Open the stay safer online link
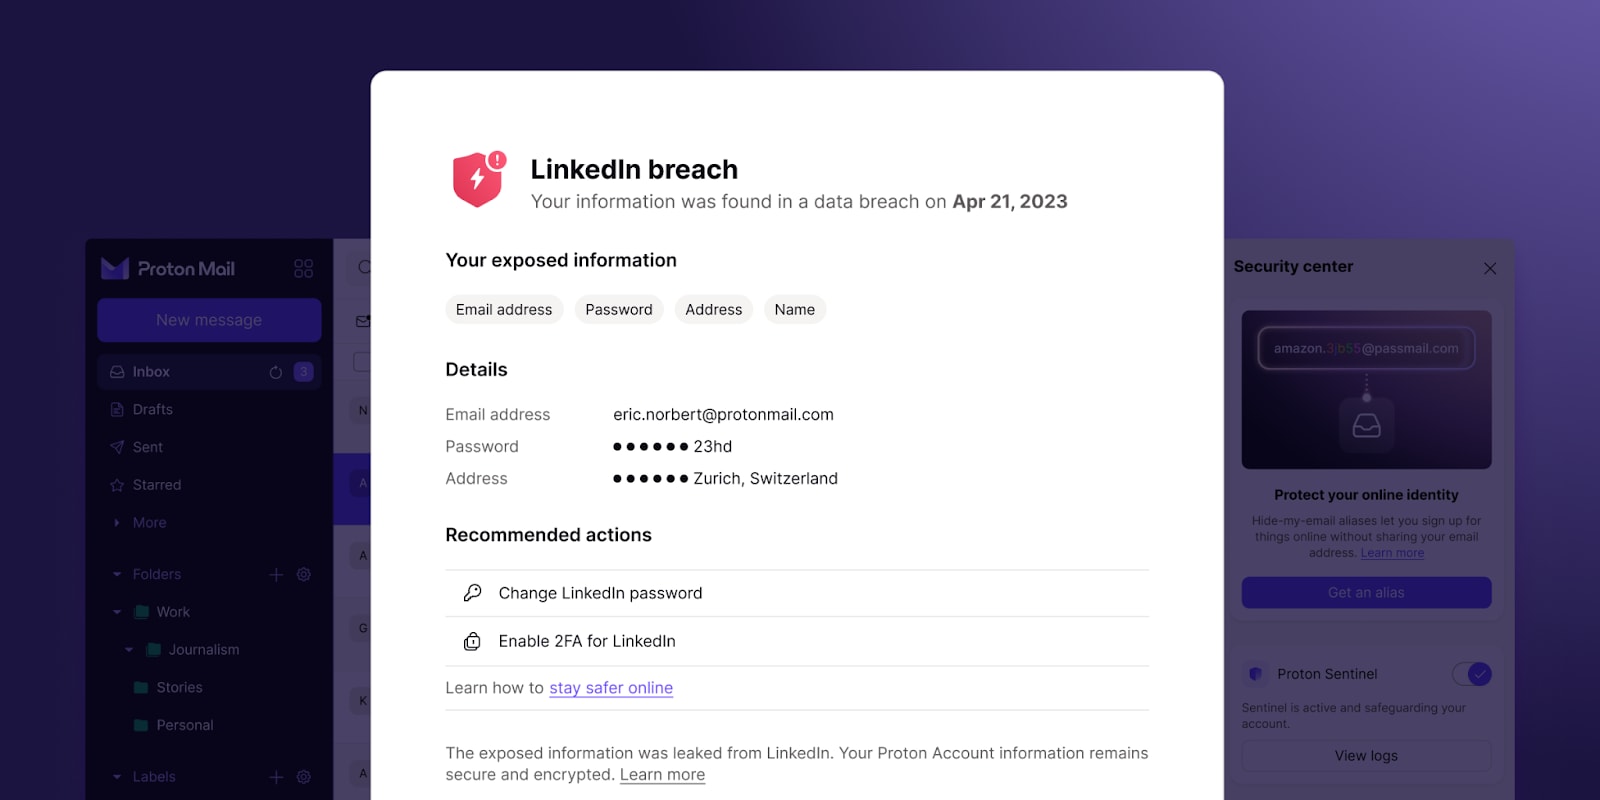The height and width of the screenshot is (800, 1600). pos(611,688)
